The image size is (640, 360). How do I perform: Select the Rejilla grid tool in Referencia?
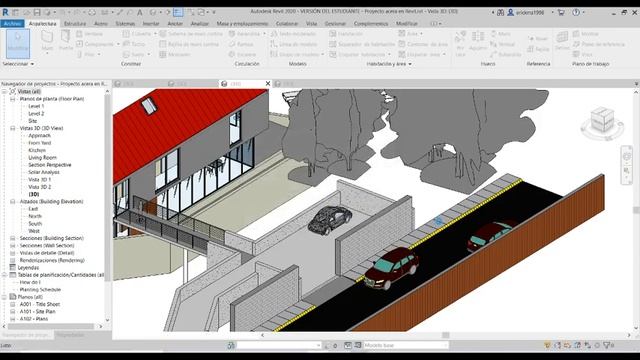[538, 49]
